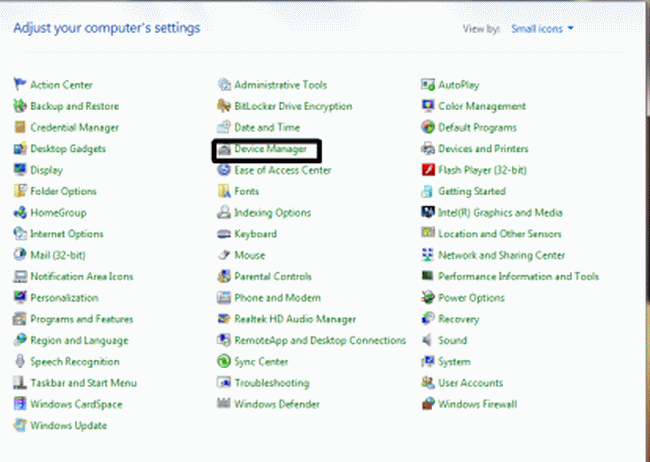Go to User Accounts settings
This screenshot has width=650, height=462.
470,383
